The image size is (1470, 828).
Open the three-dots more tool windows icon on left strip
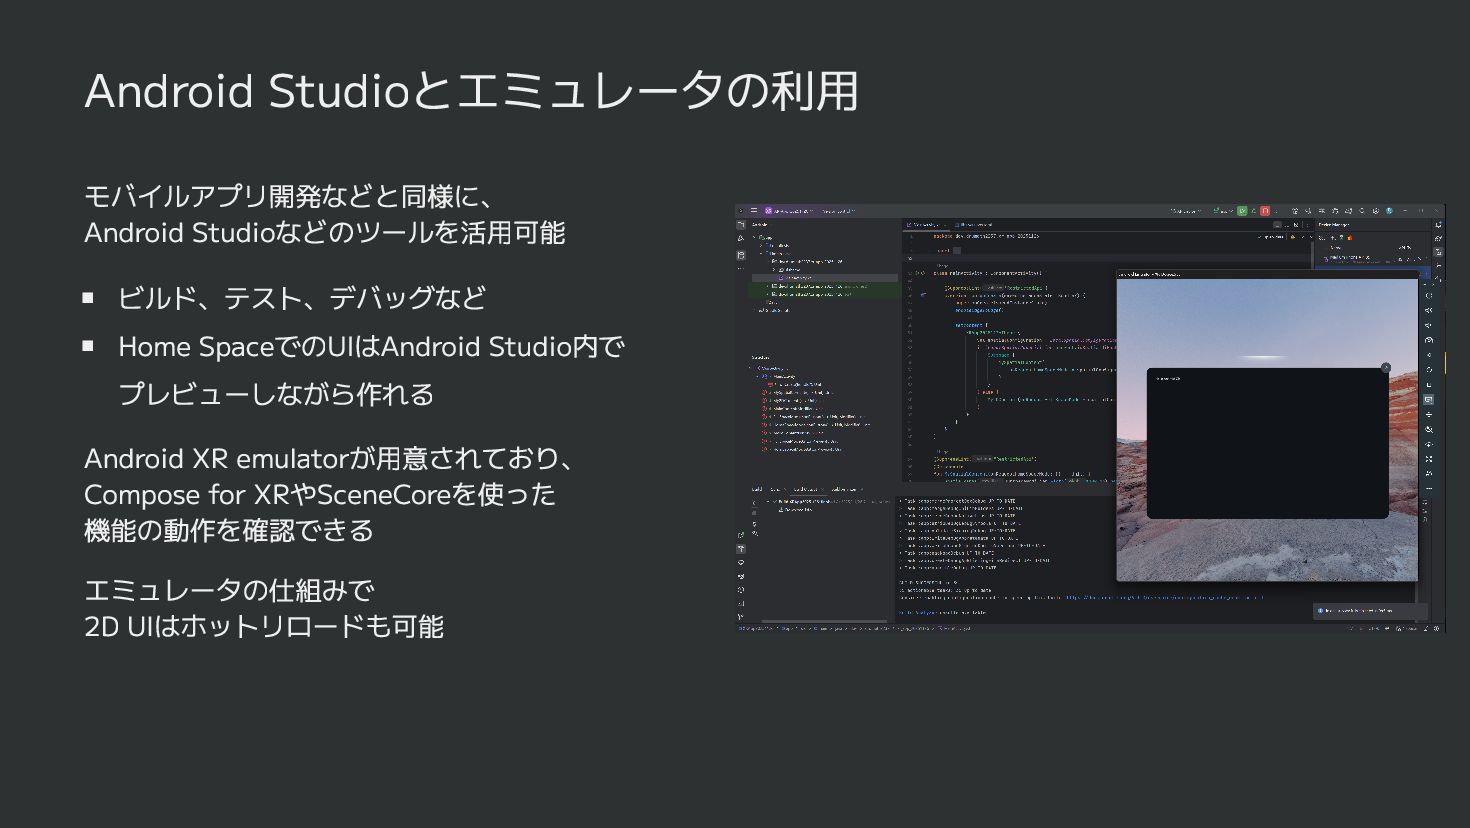pos(741,268)
